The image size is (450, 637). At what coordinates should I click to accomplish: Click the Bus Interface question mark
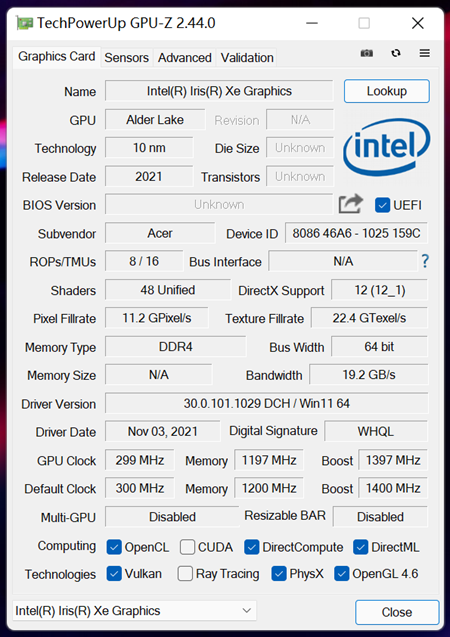(425, 261)
